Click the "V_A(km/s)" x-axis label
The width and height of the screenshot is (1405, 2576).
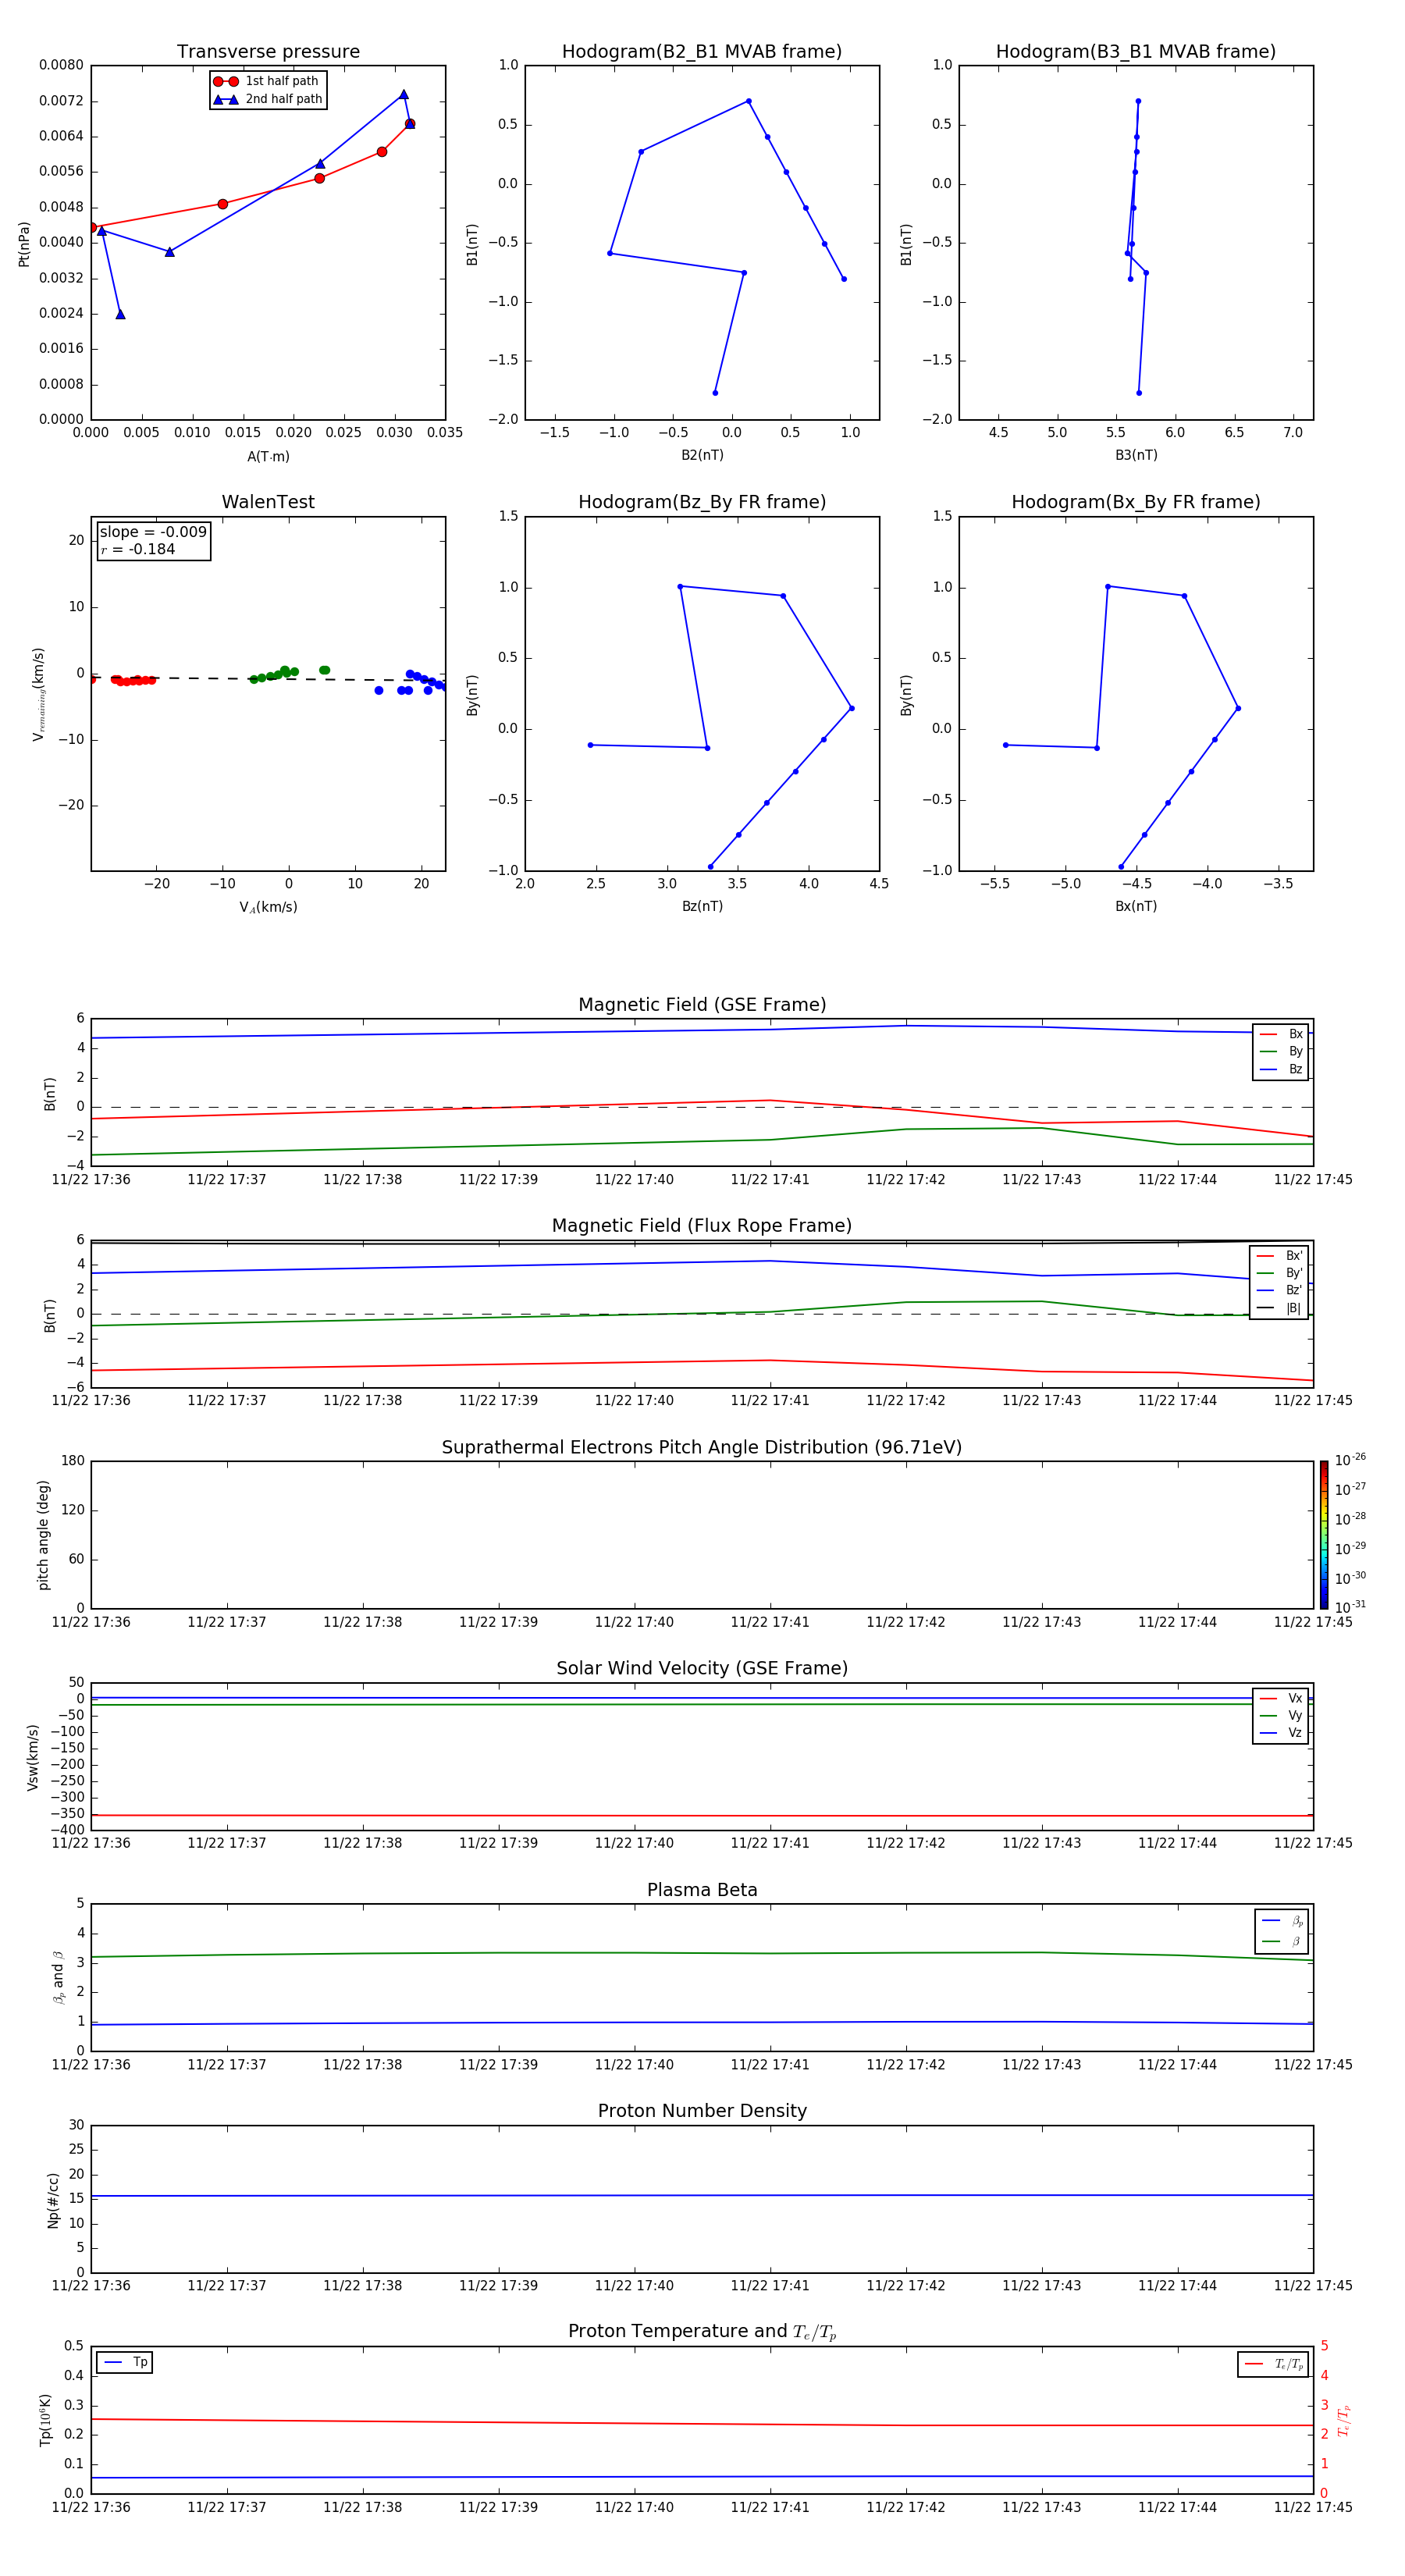coord(268,907)
